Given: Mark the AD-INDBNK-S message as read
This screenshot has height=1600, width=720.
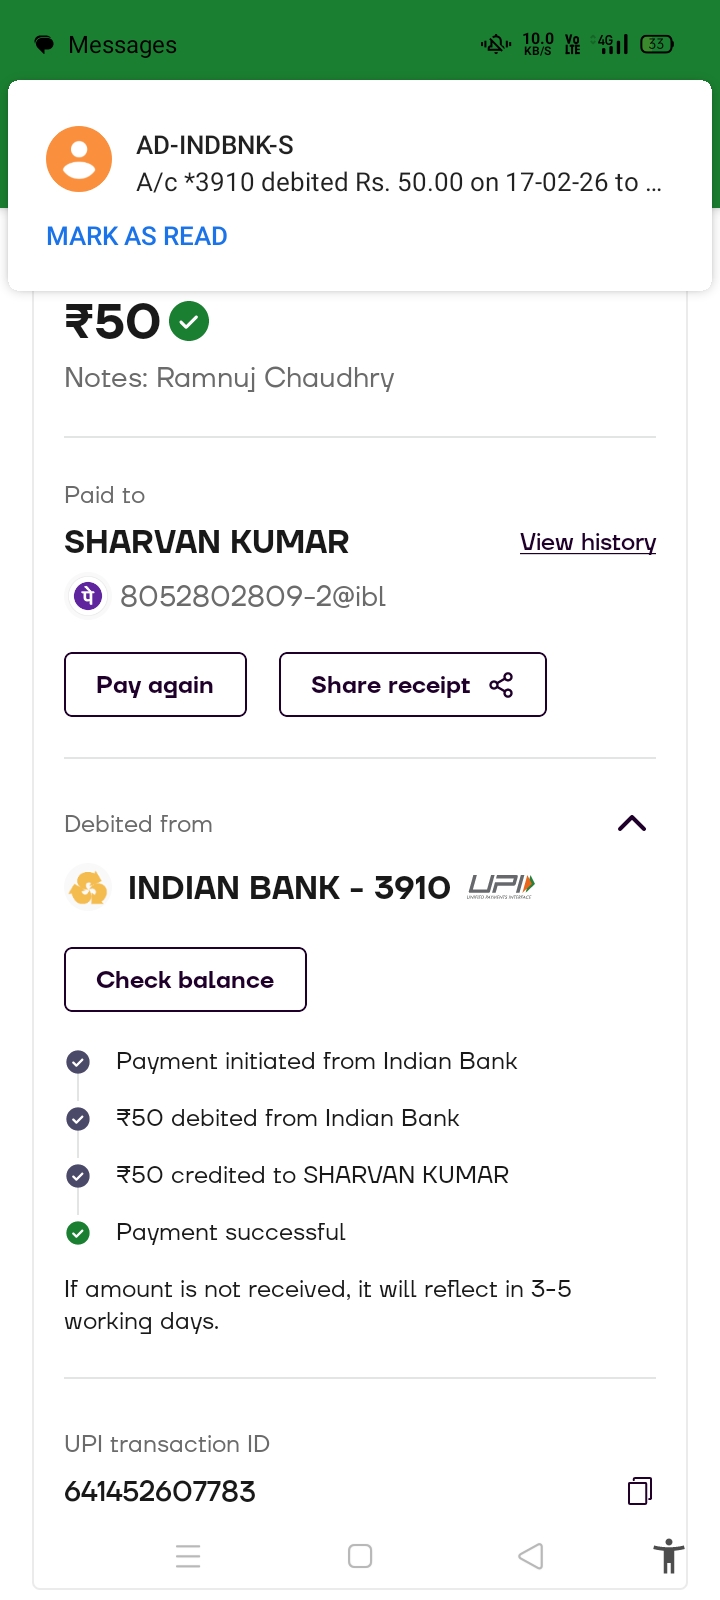Looking at the screenshot, I should tap(137, 237).
